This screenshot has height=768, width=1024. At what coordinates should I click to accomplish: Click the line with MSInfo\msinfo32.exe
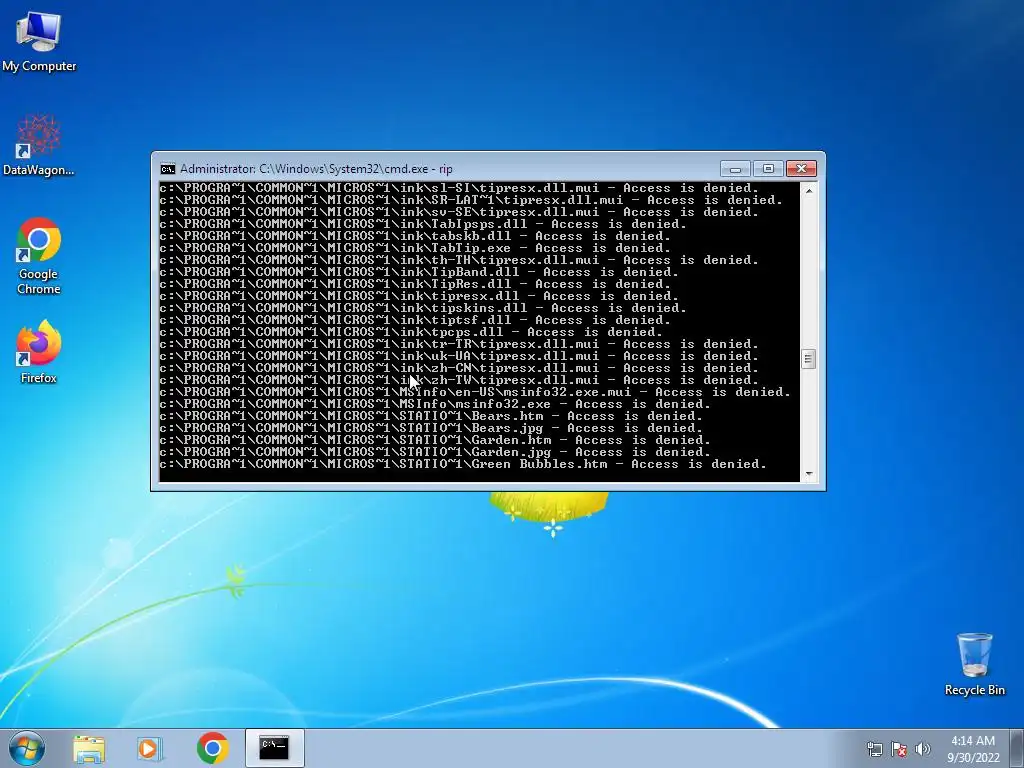pos(435,404)
